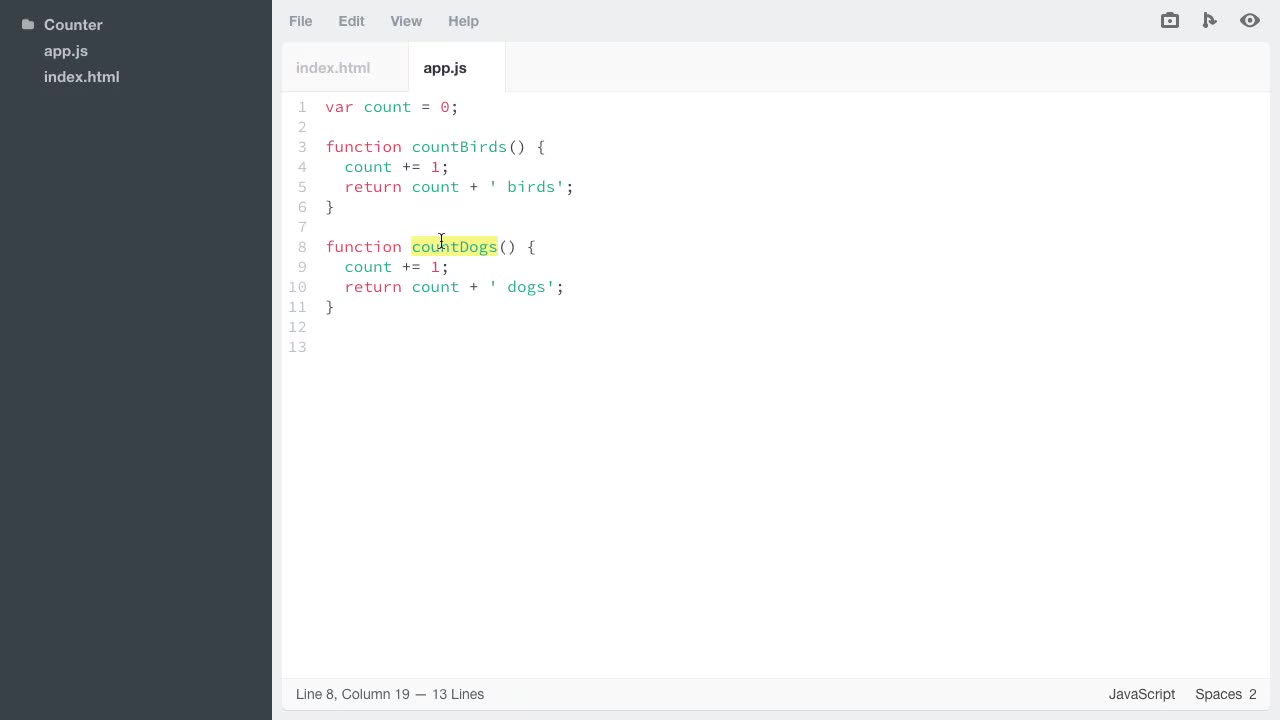Click line number 5 in the gutter
Image resolution: width=1280 pixels, height=720 pixels.
point(302,187)
